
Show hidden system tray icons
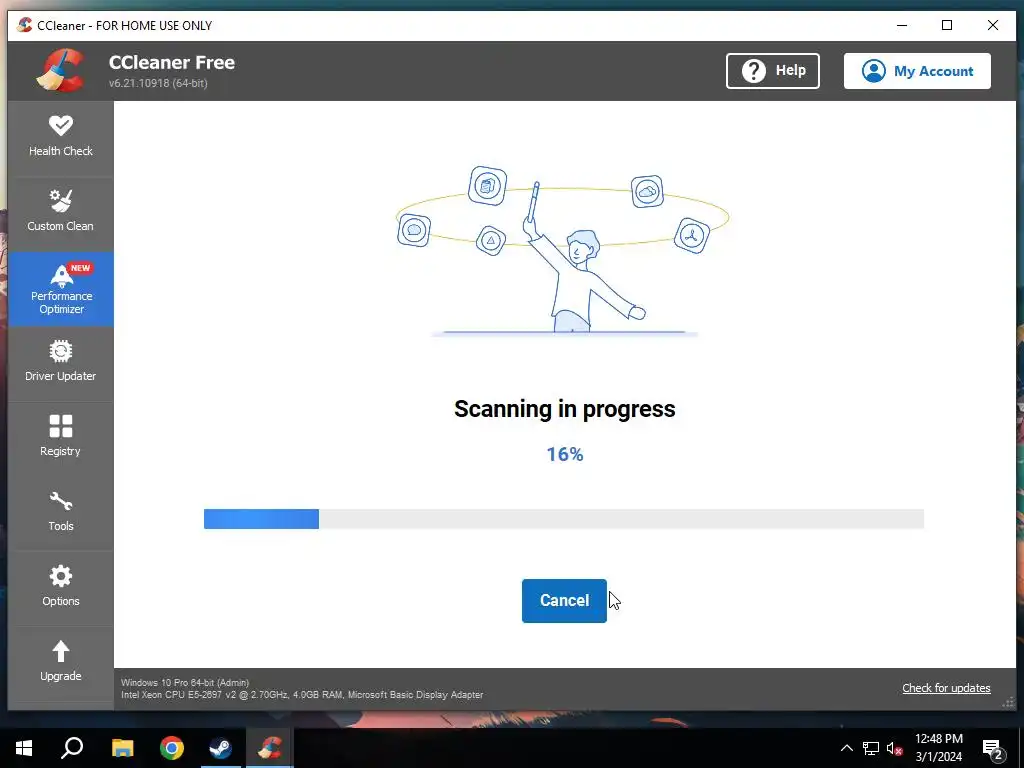click(x=846, y=748)
